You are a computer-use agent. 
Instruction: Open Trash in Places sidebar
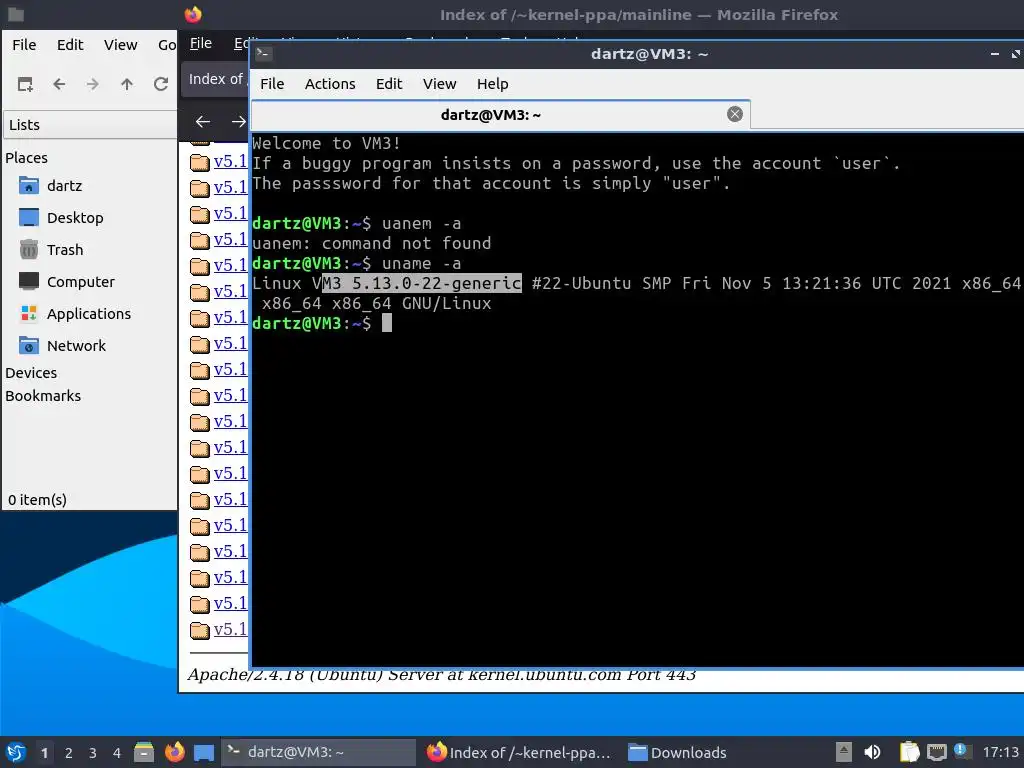point(52,250)
